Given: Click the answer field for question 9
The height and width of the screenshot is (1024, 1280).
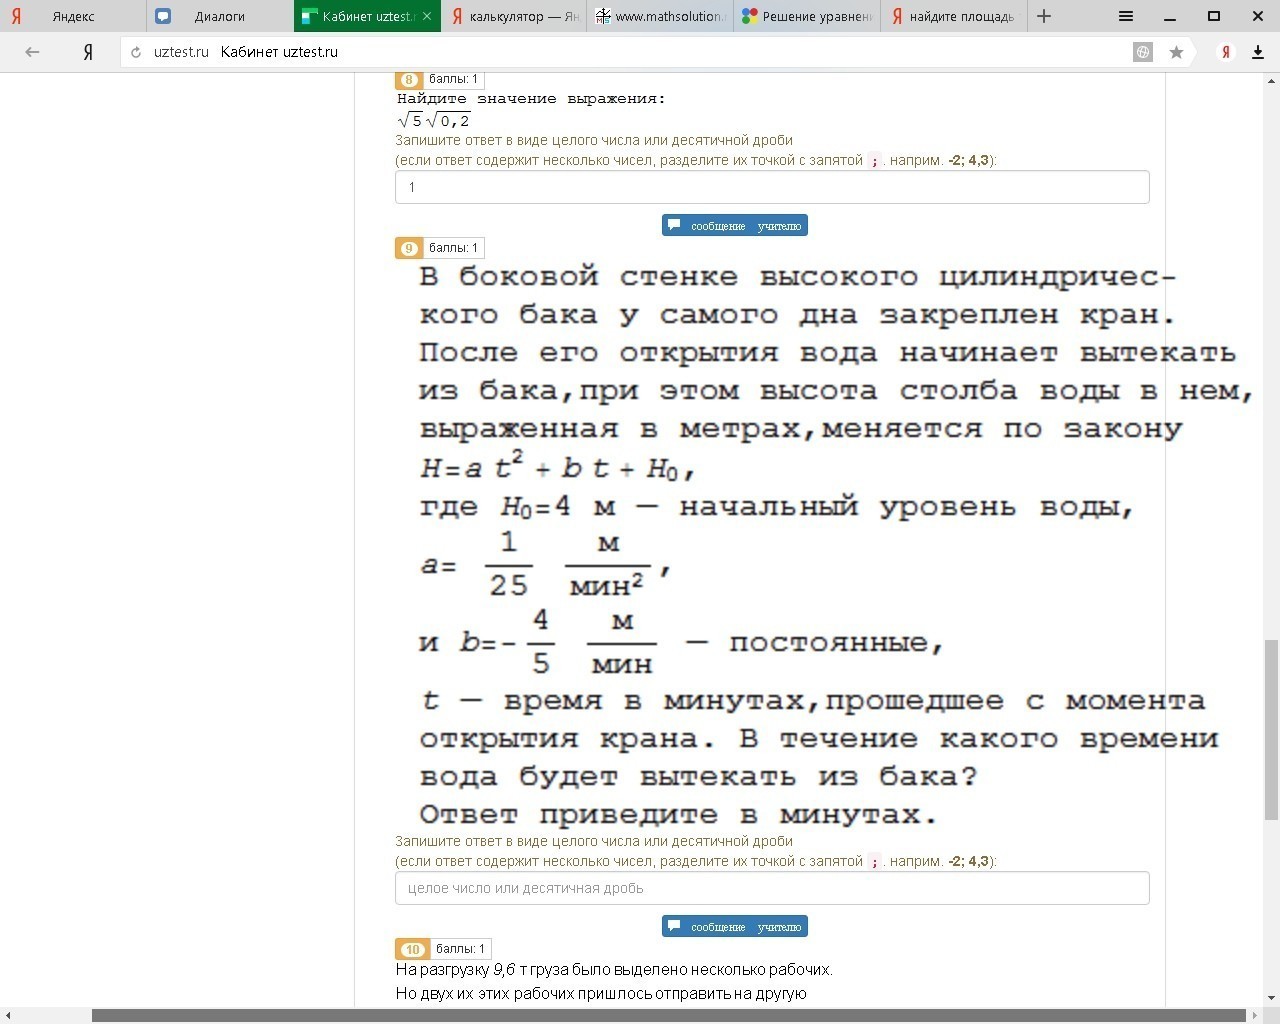Looking at the screenshot, I should pos(772,888).
